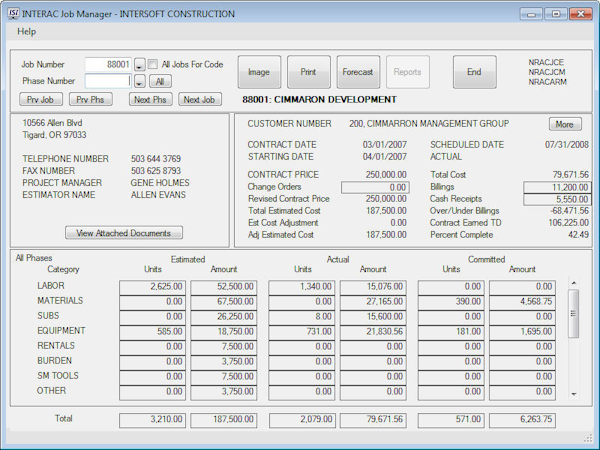Toggle All Jobs For Code checkbox
Screen dimensions: 600x450
(x=154, y=64)
